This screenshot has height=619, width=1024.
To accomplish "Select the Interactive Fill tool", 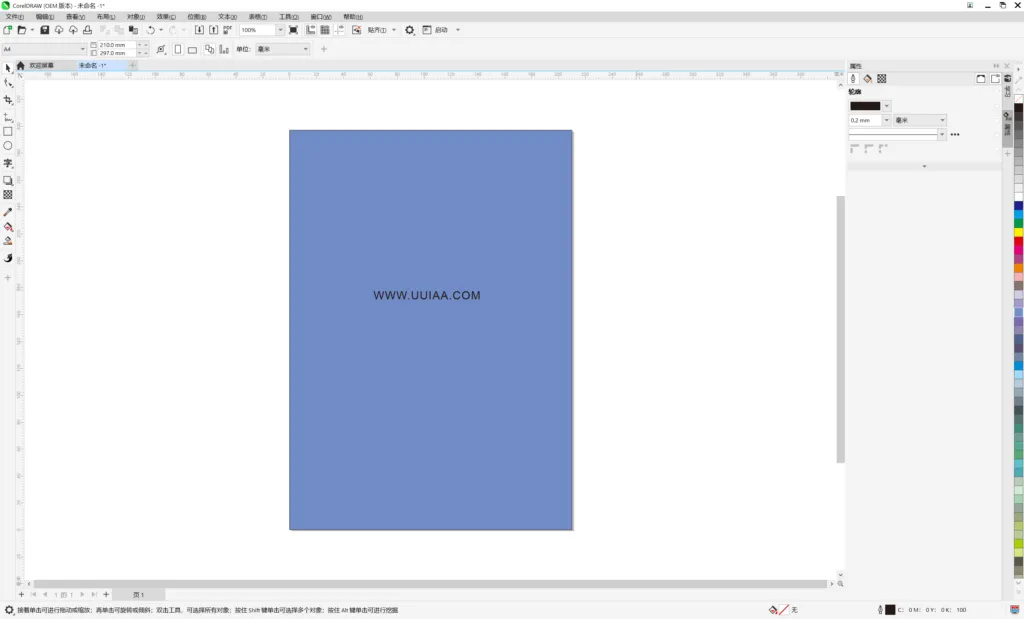I will pyautogui.click(x=8, y=227).
